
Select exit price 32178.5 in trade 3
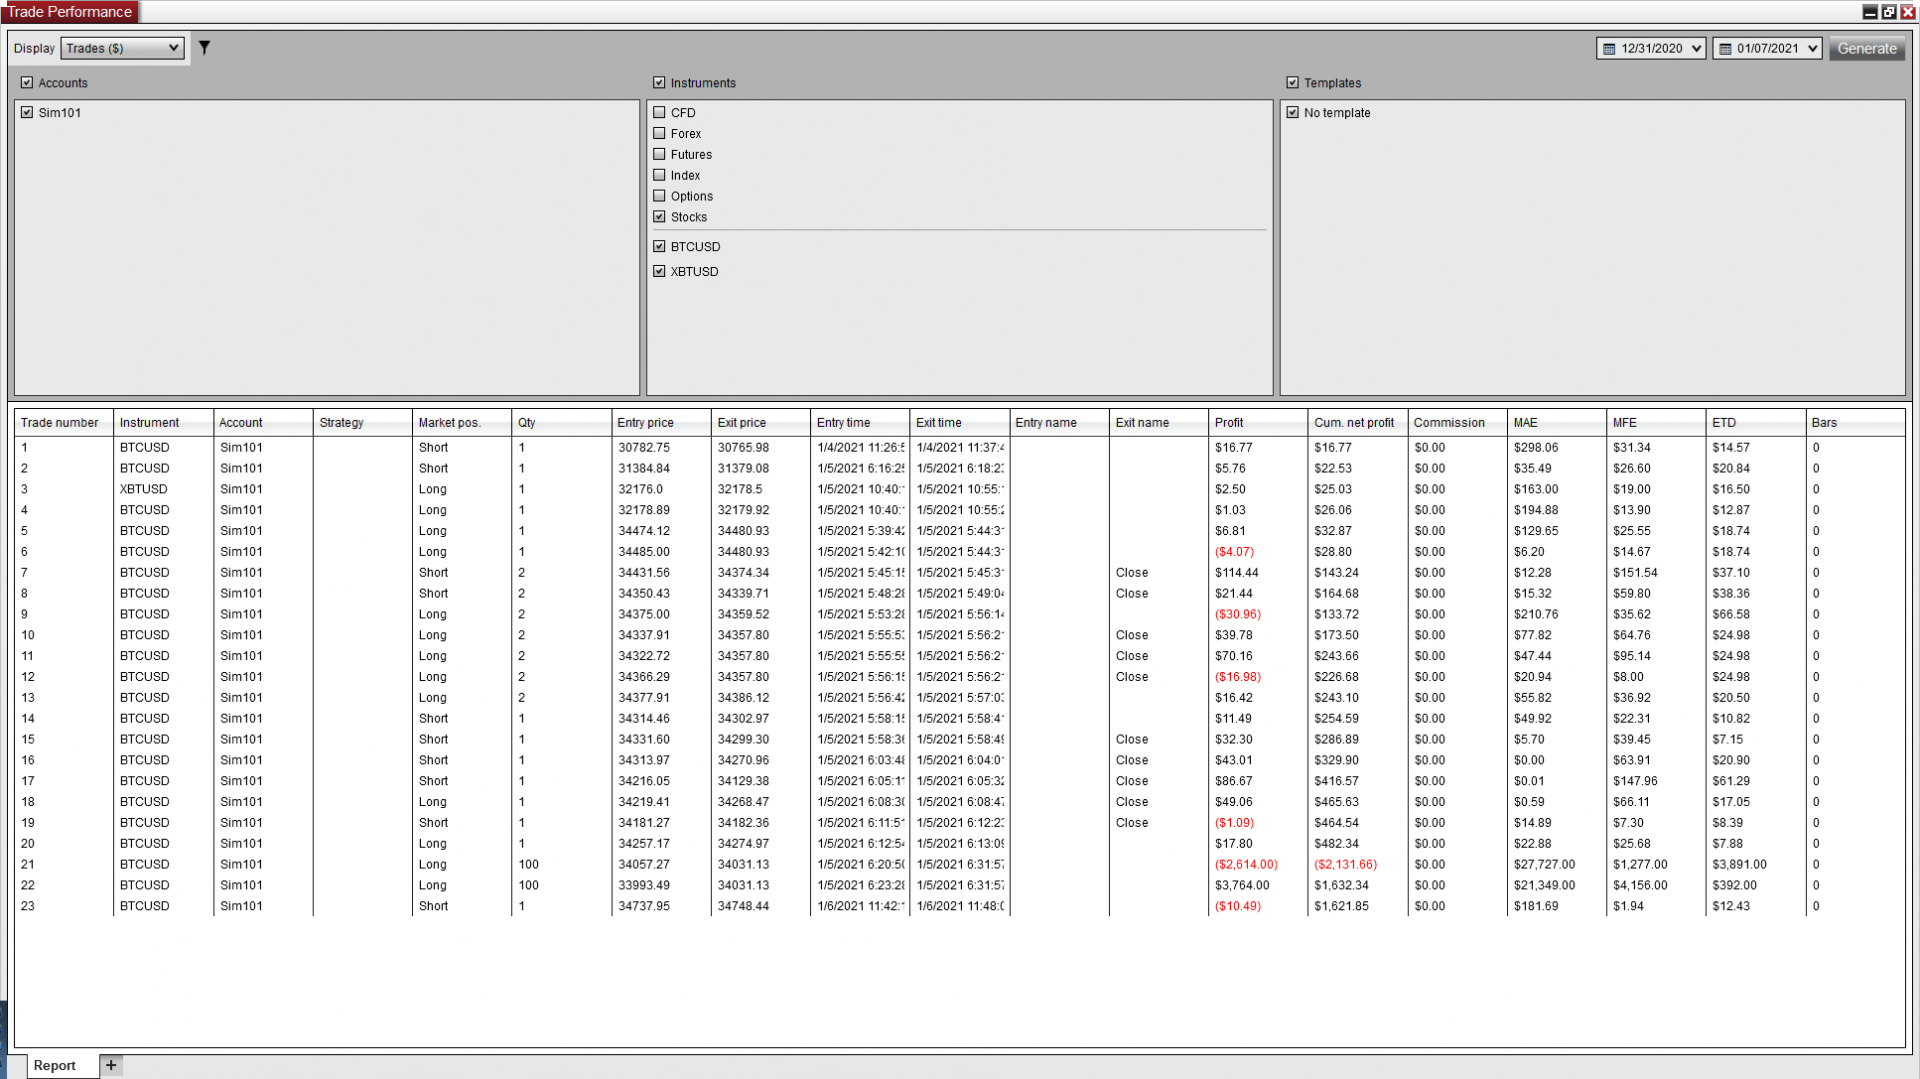pyautogui.click(x=739, y=489)
